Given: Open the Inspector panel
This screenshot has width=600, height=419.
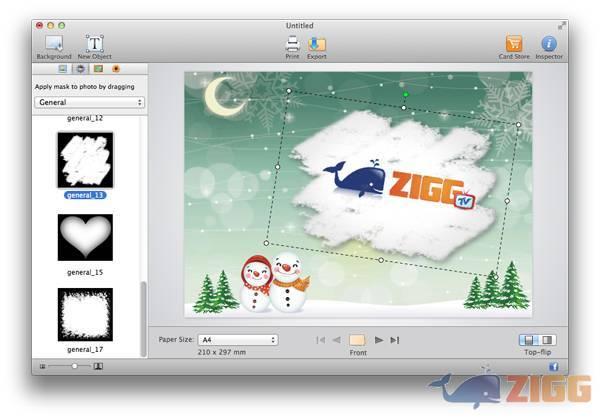Looking at the screenshot, I should click(x=549, y=44).
